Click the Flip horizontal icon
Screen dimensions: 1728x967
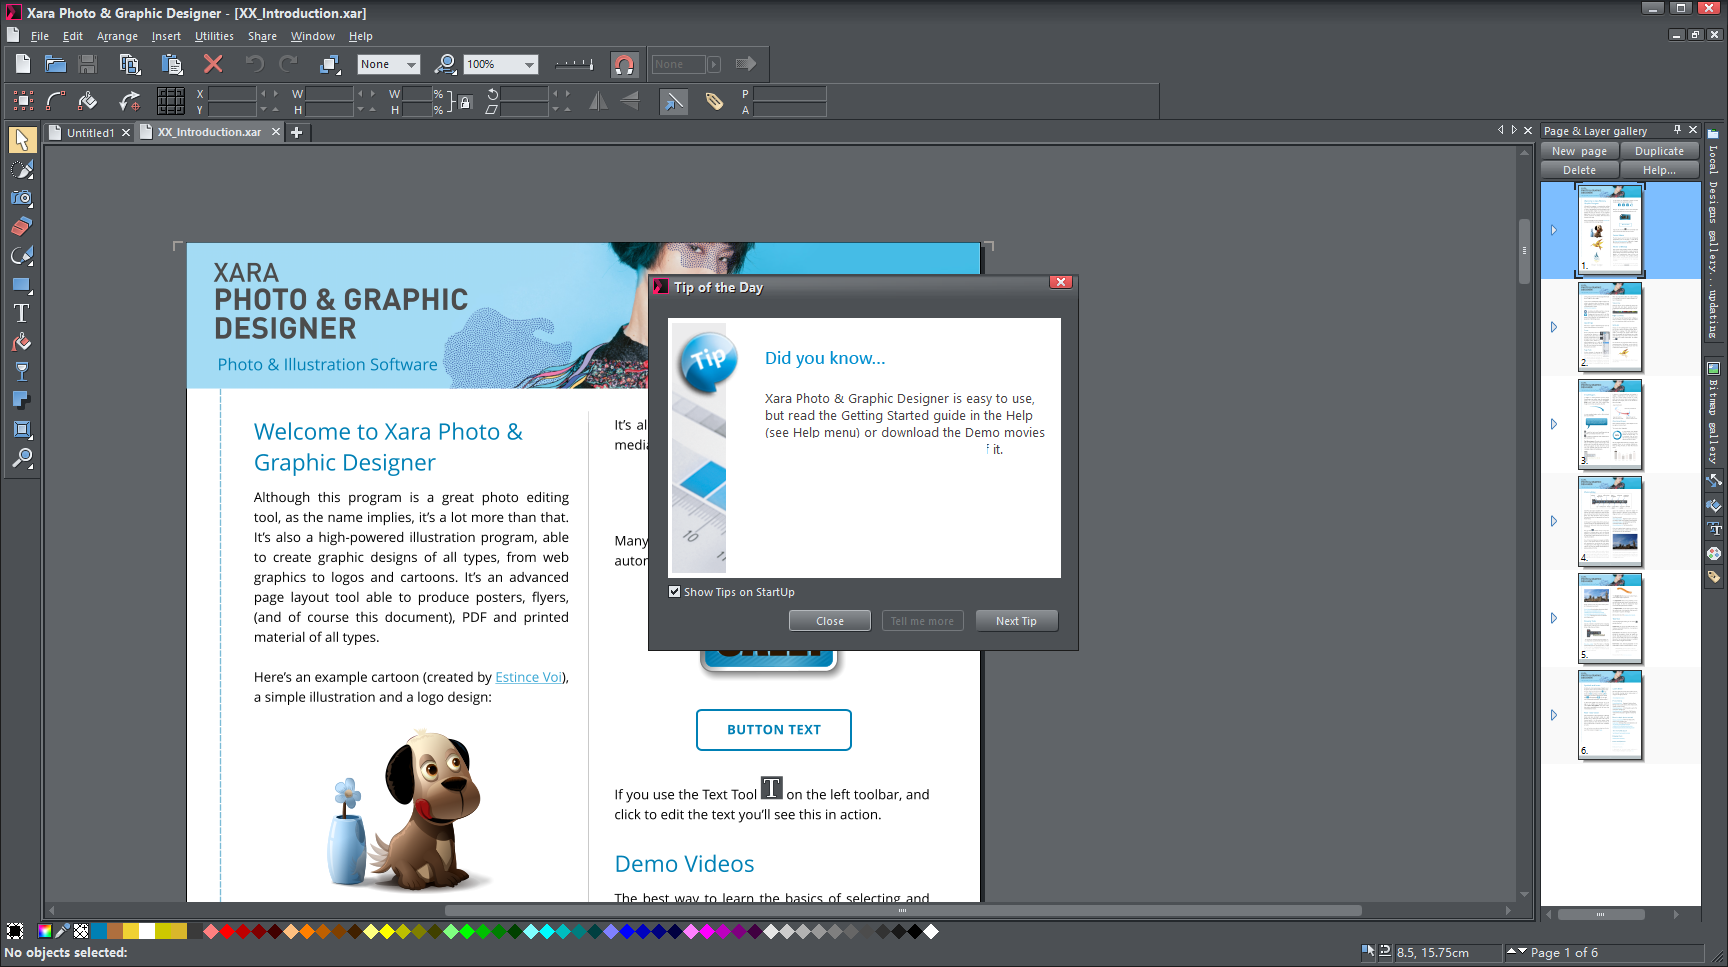pos(598,101)
